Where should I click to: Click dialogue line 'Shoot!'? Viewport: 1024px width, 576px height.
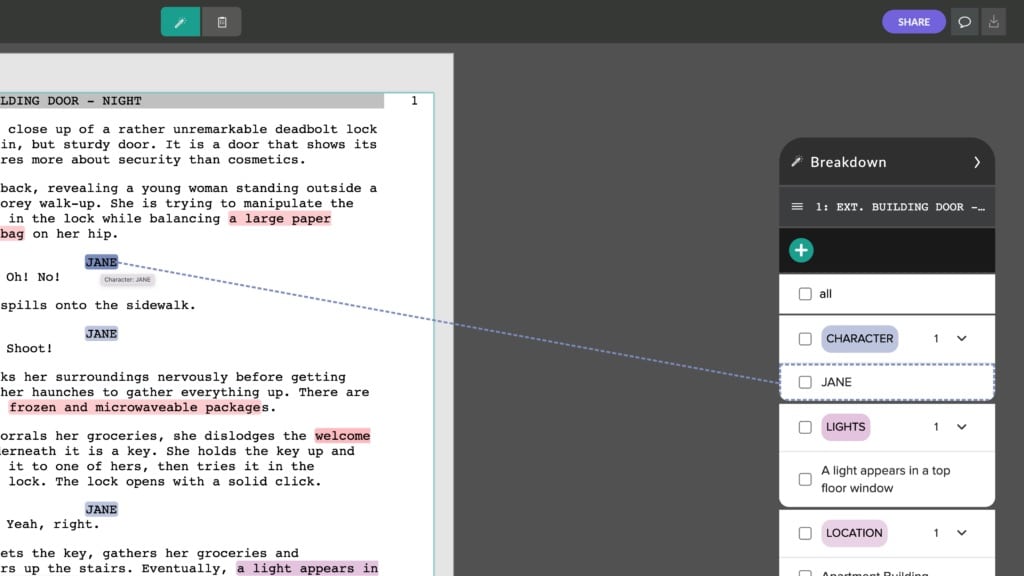click(29, 349)
